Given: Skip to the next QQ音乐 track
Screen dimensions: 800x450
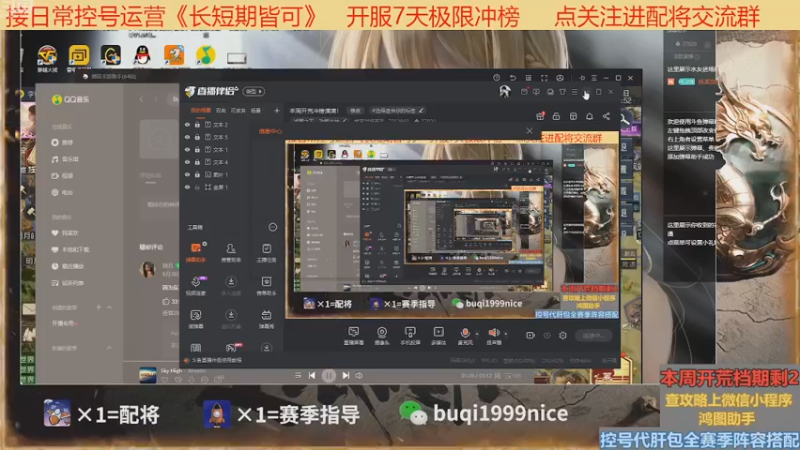Looking at the screenshot, I should pyautogui.click(x=346, y=376).
